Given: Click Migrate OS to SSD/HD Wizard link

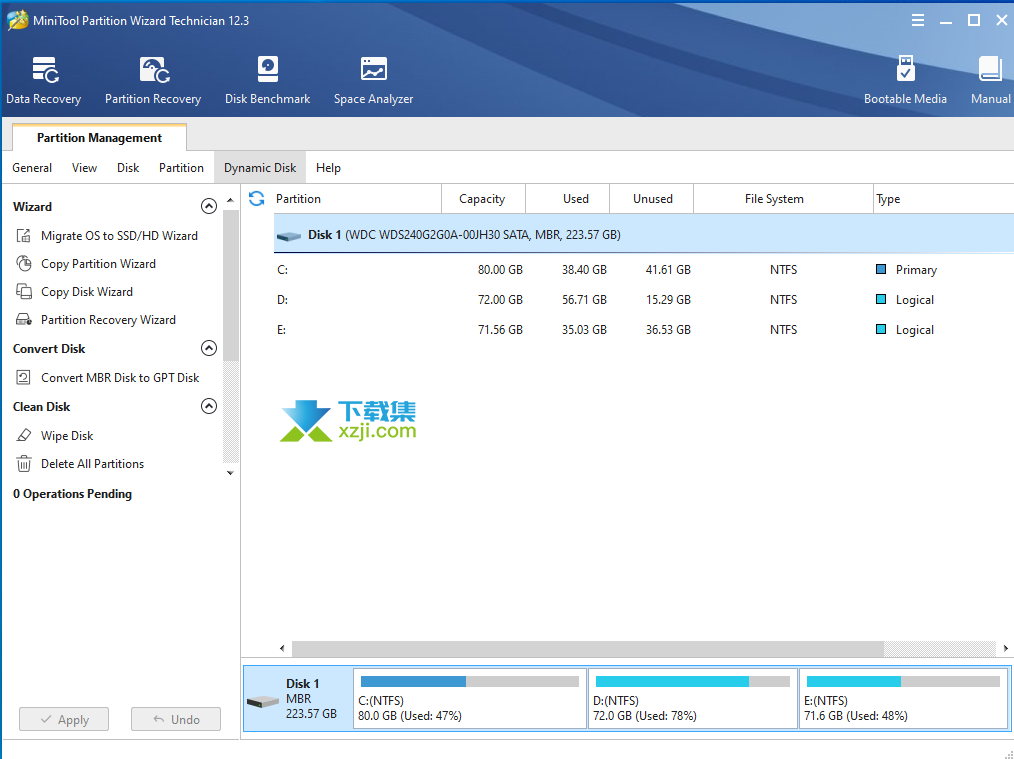Looking at the screenshot, I should point(119,236).
